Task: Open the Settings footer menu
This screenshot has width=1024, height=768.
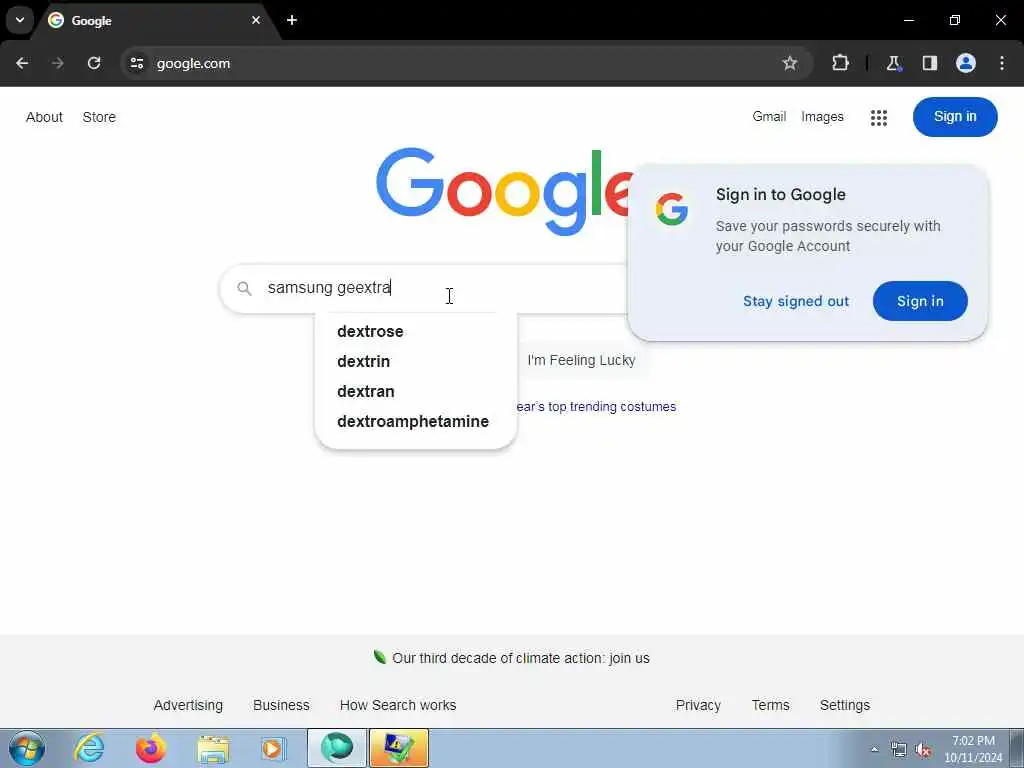Action: click(x=844, y=705)
